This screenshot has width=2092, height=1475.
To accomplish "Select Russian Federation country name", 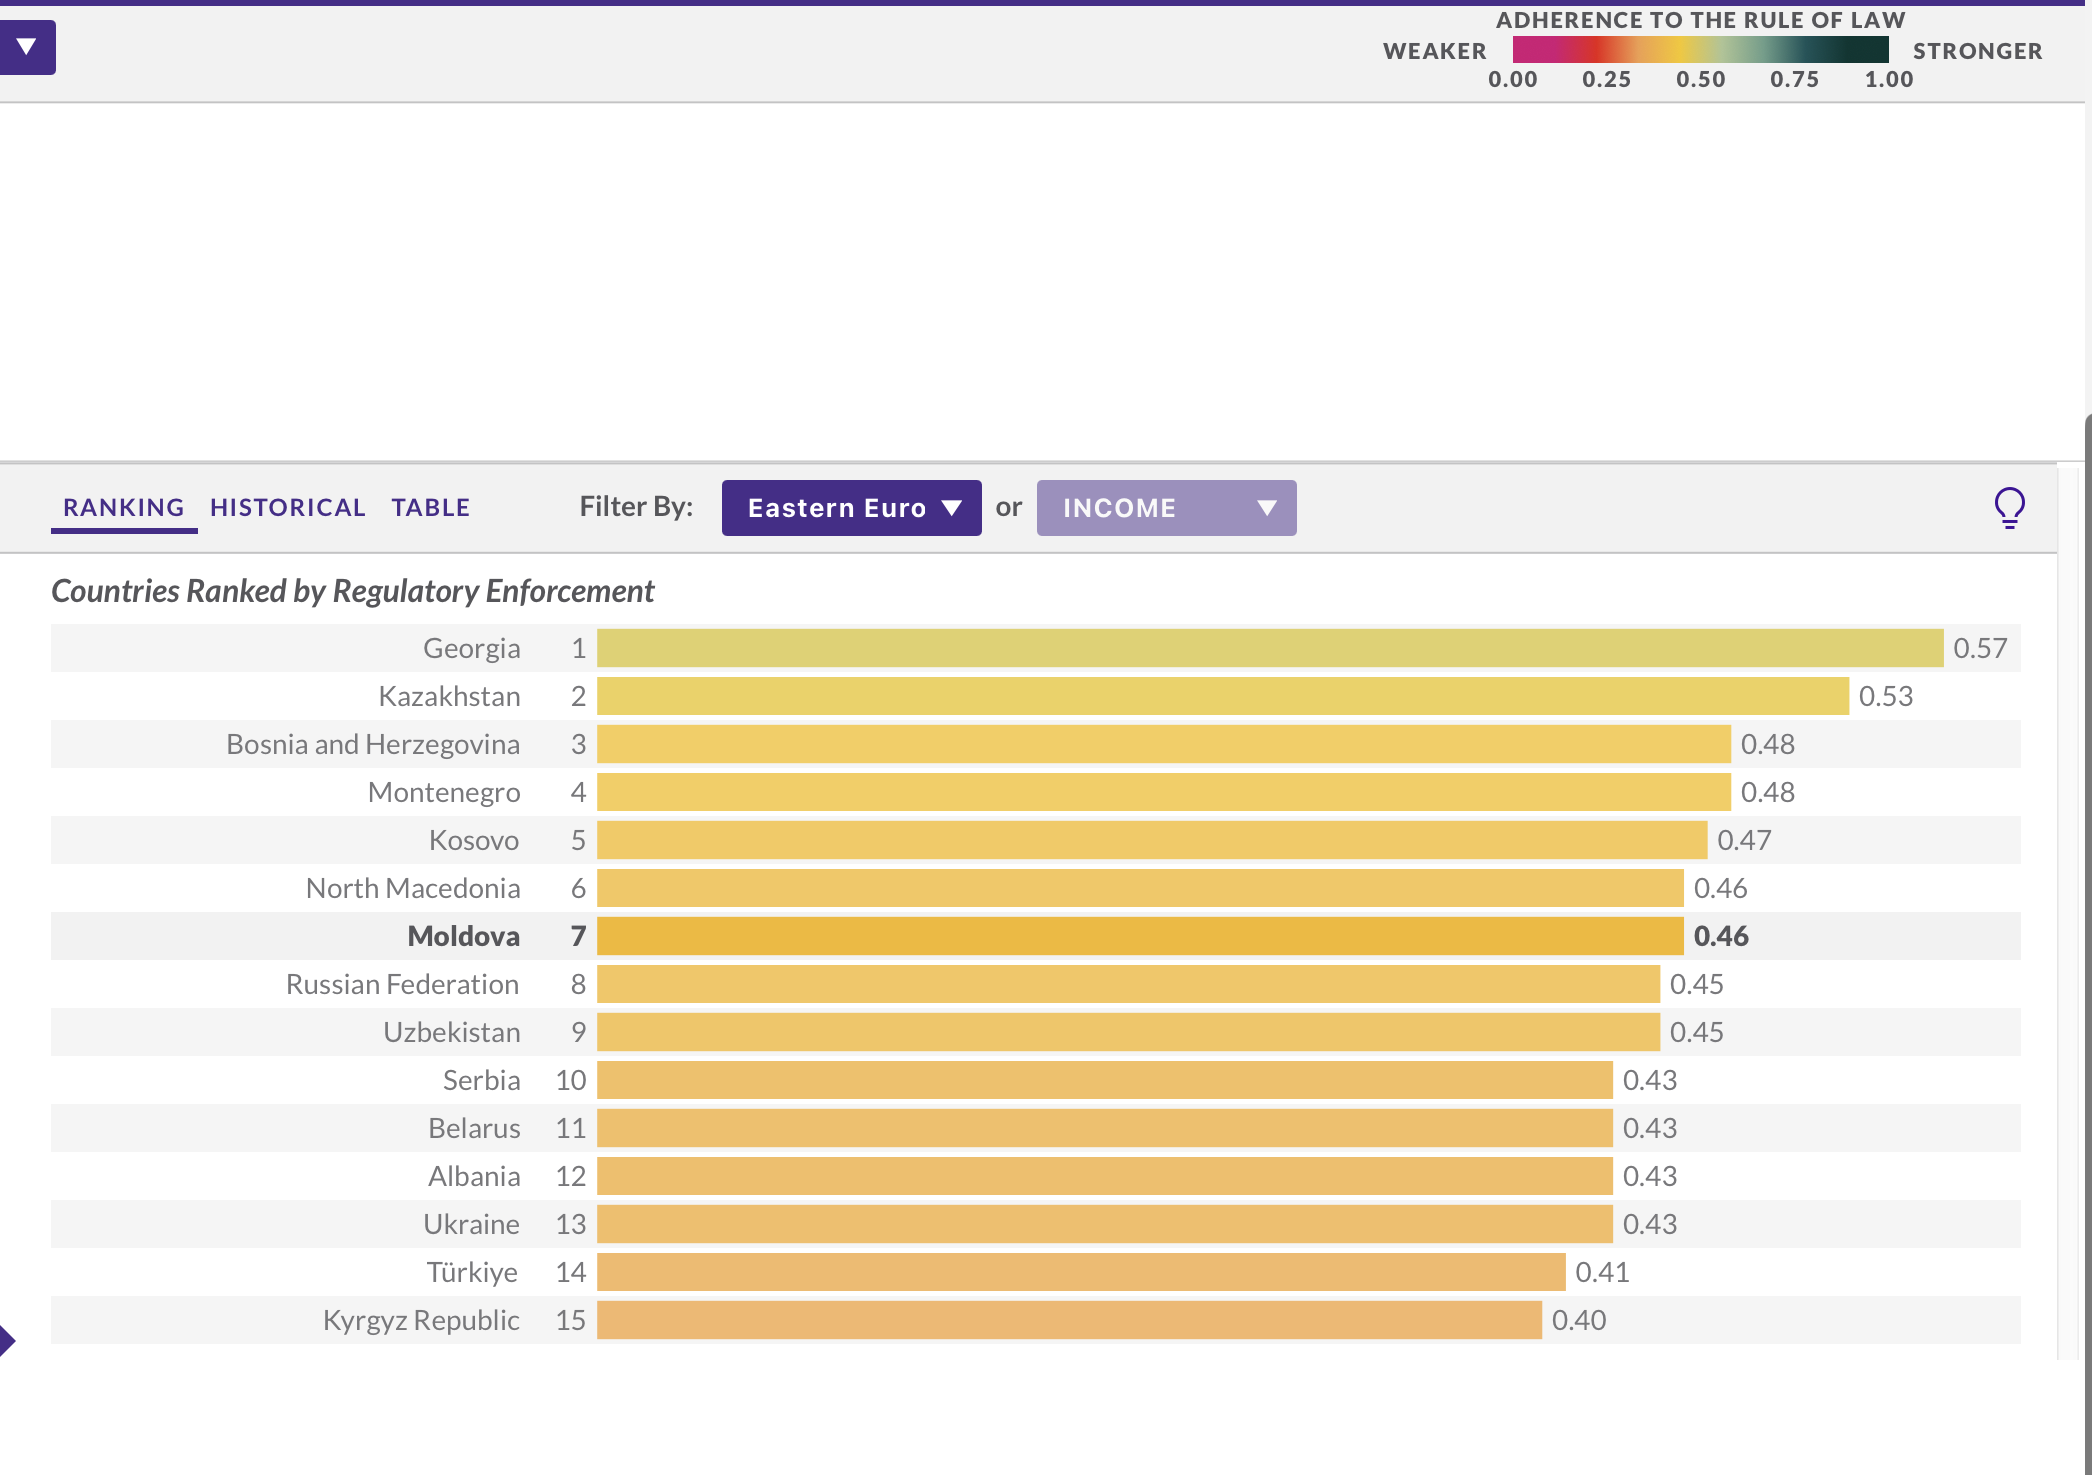I will [402, 984].
